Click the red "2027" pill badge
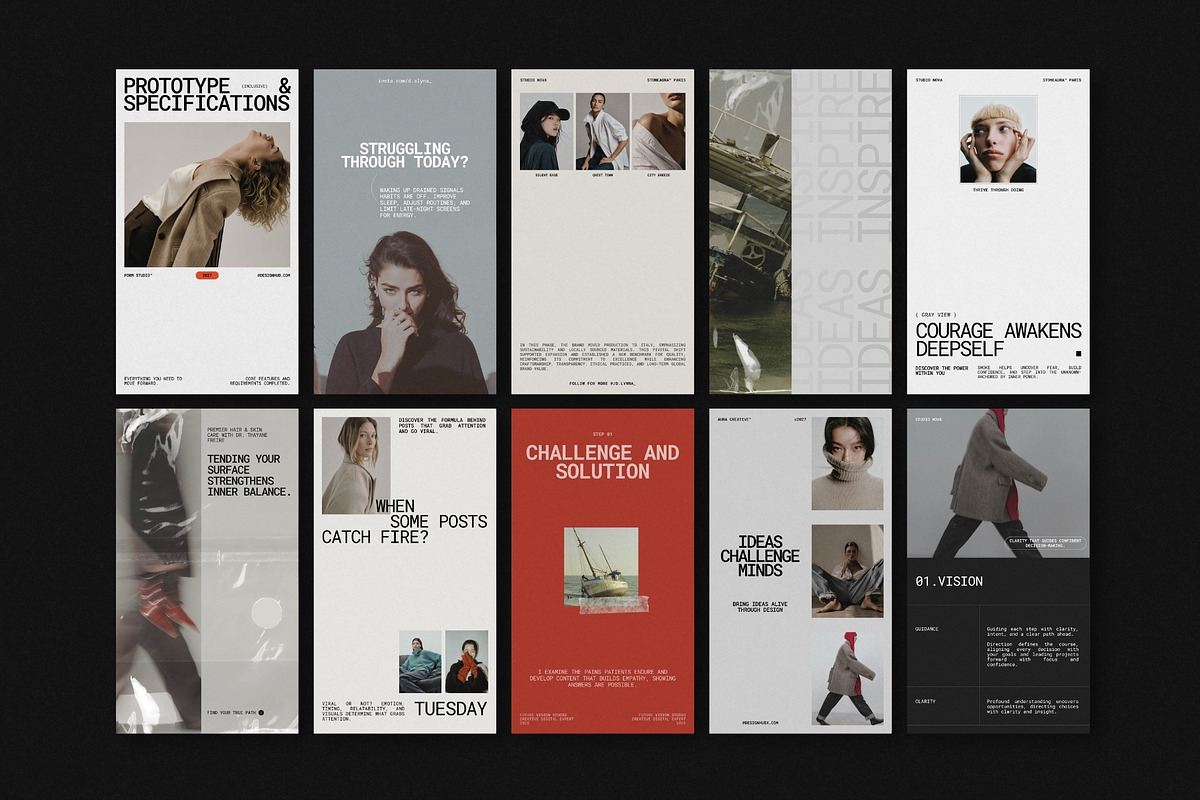 pos(207,275)
